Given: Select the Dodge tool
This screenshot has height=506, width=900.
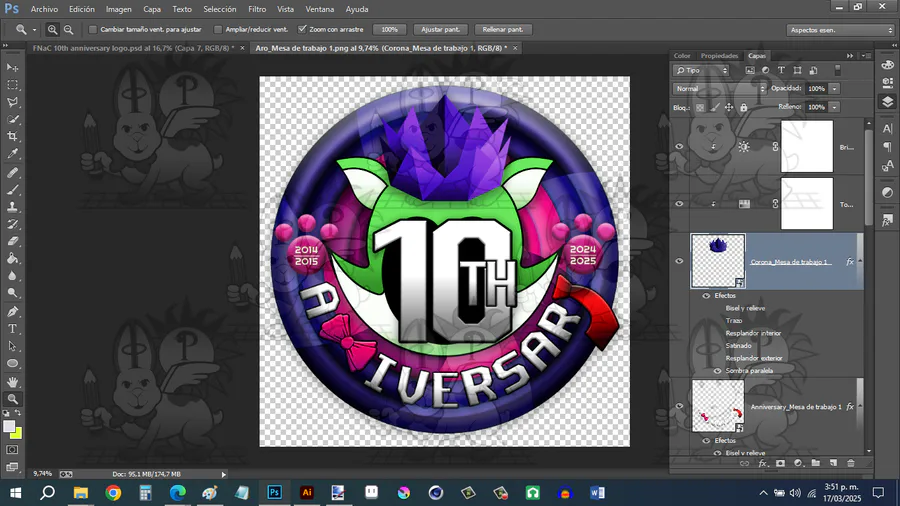Looking at the screenshot, I should coord(12,293).
